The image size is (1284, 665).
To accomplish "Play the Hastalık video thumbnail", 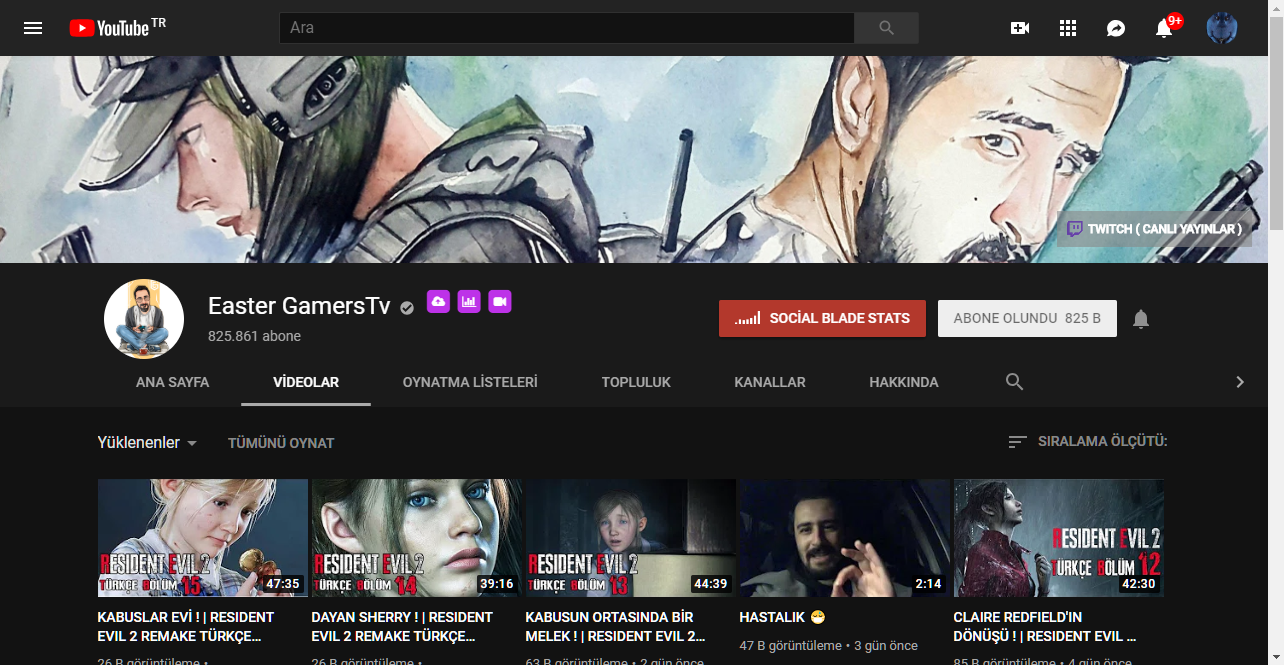I will click(844, 538).
